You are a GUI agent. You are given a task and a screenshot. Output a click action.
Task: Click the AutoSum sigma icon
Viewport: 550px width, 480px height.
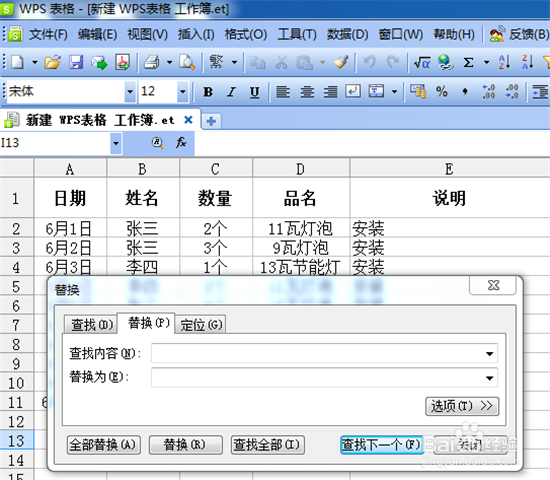tap(468, 62)
